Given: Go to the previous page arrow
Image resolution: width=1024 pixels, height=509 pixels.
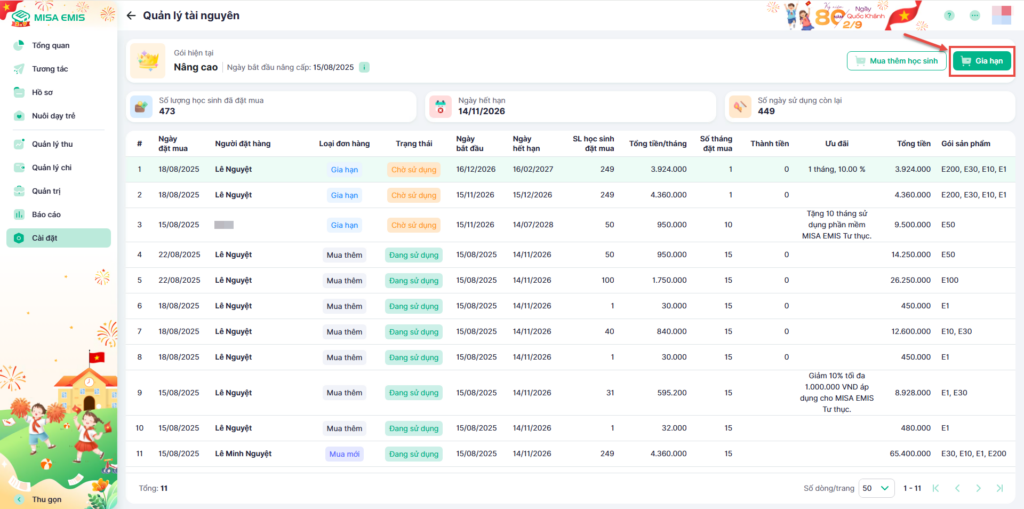Looking at the screenshot, I should tap(957, 488).
